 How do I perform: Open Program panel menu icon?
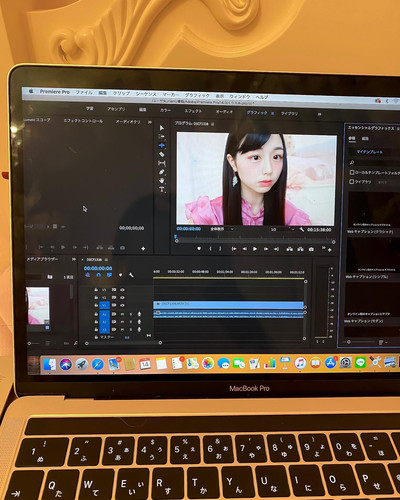213,124
